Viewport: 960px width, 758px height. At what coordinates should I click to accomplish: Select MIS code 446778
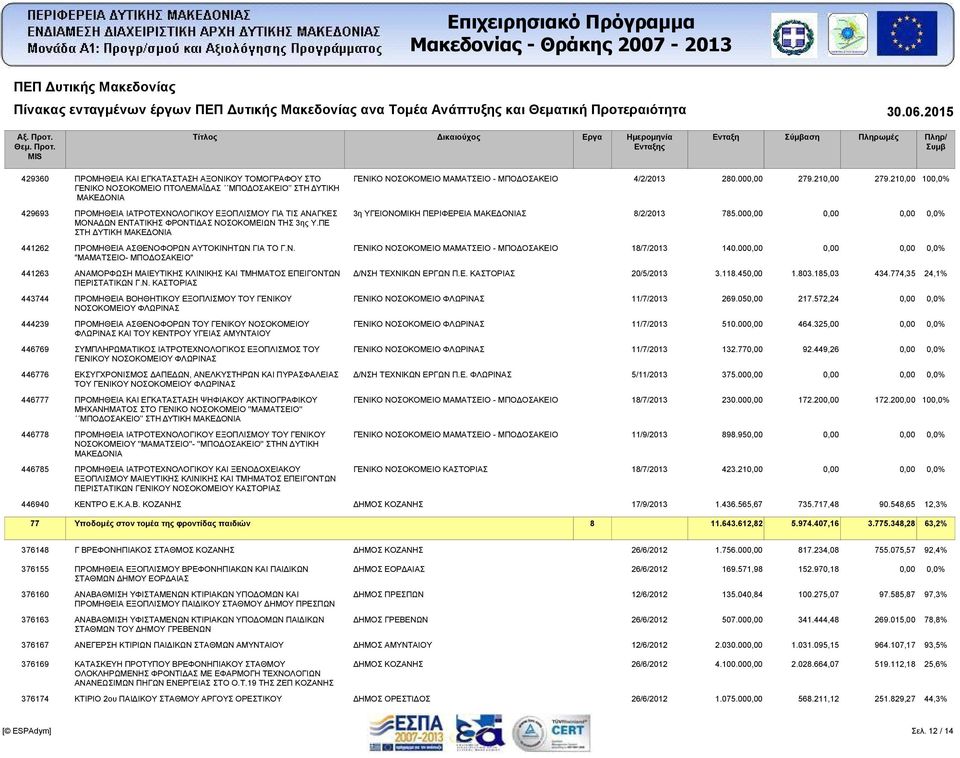[35, 435]
